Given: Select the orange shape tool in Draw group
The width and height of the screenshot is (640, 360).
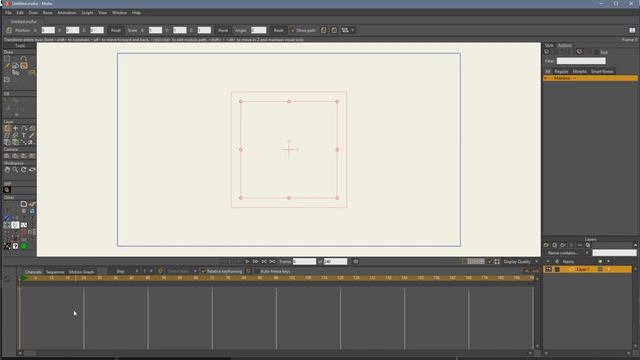Looking at the screenshot, I should 24,66.
